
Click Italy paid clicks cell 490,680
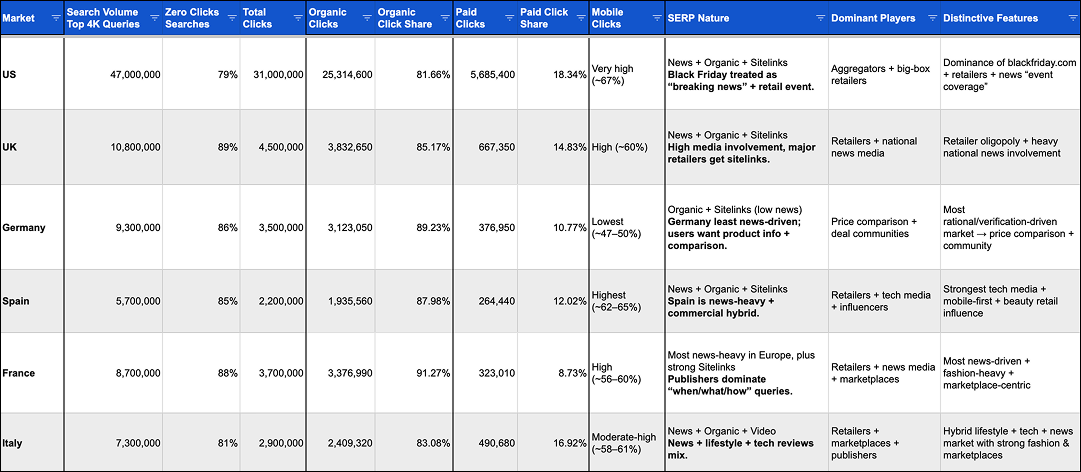[487, 442]
